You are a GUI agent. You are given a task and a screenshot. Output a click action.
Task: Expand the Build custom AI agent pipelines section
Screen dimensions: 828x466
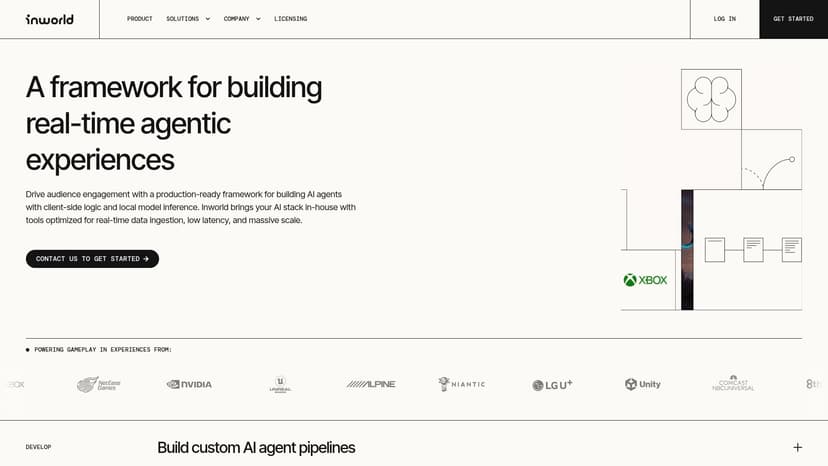(797, 447)
